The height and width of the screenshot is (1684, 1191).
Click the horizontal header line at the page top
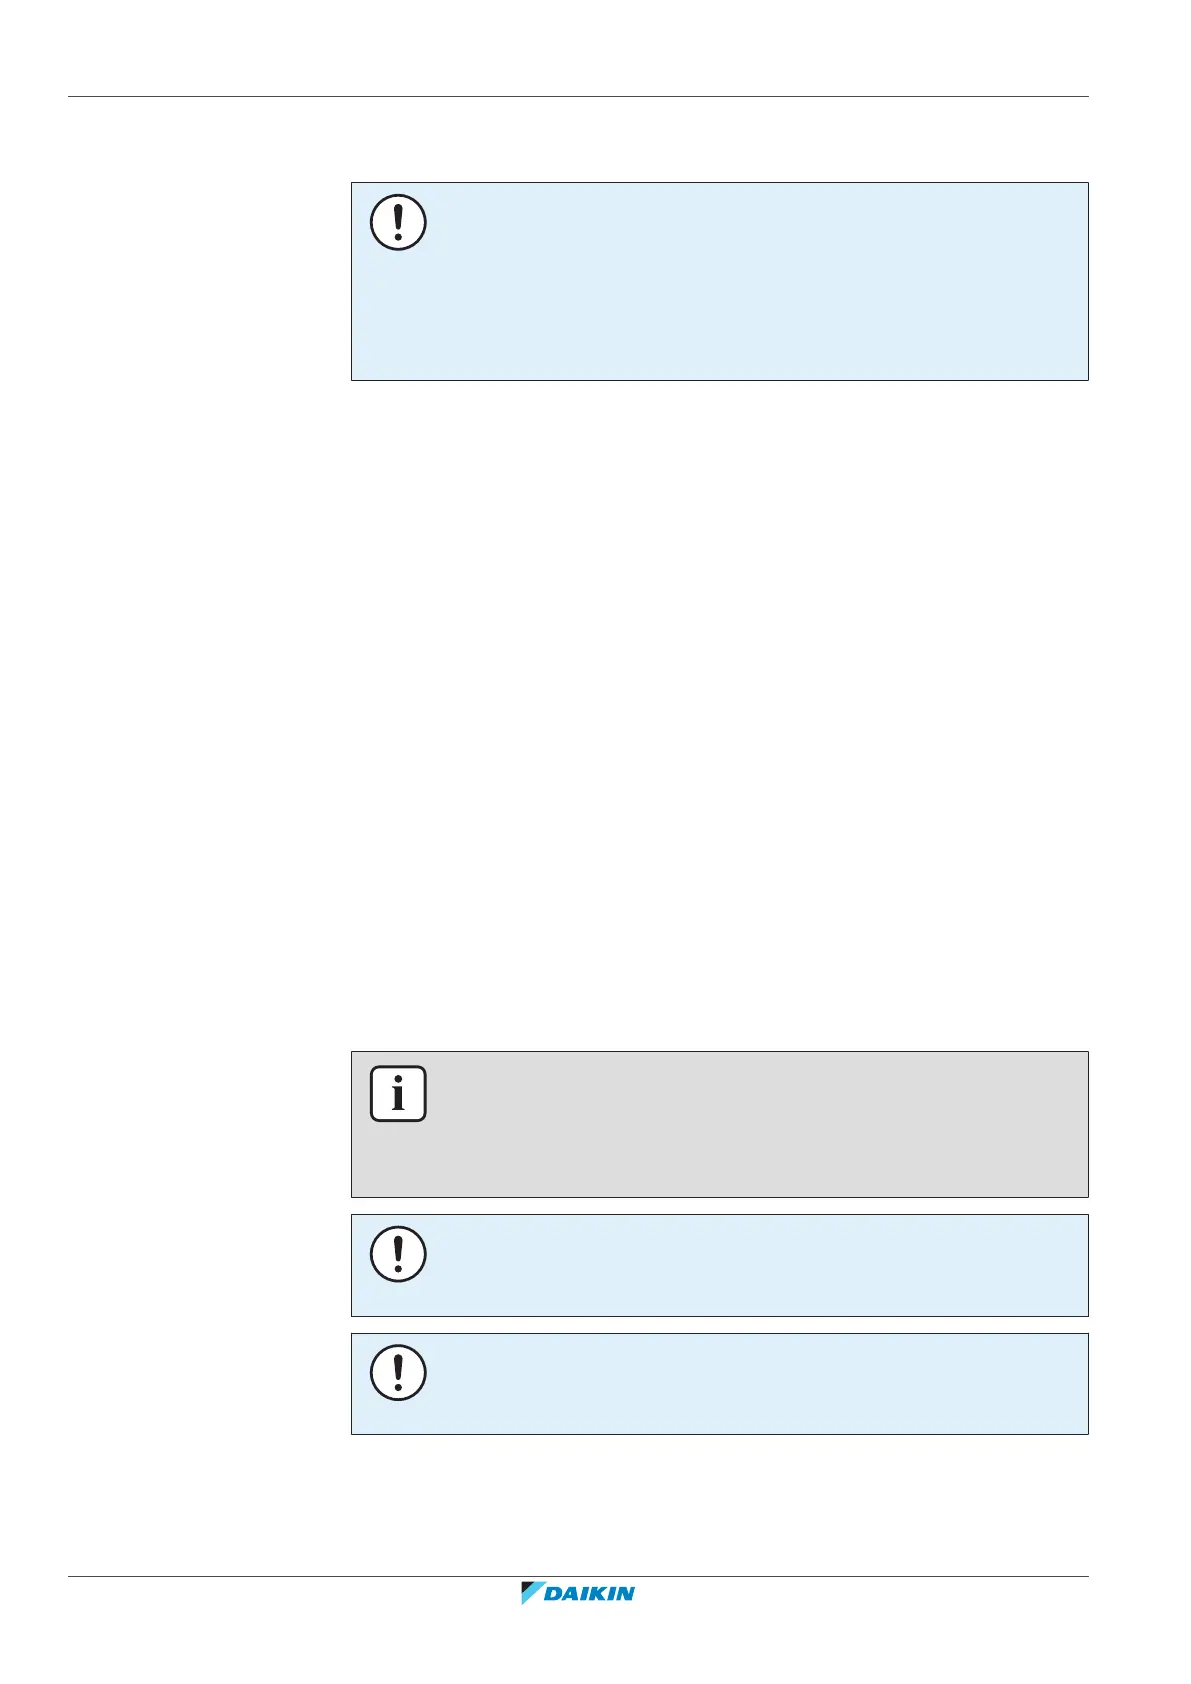click(x=578, y=97)
